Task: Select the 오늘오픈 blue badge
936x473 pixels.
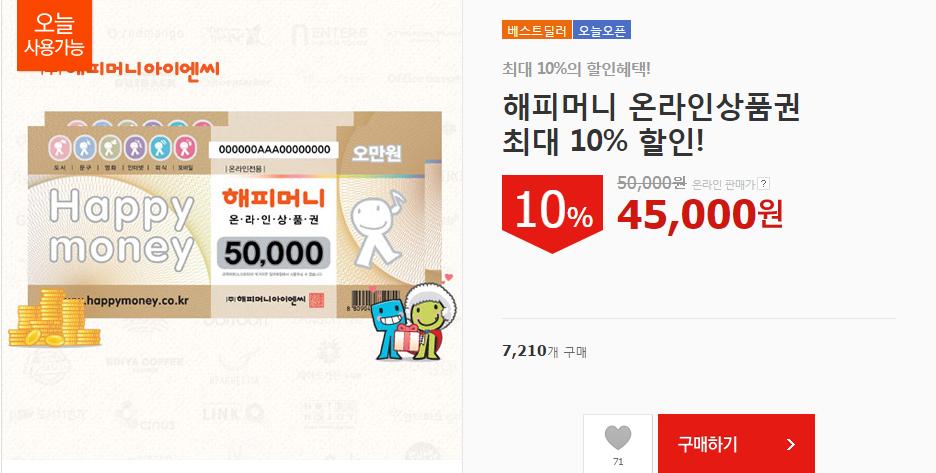Action: [x=602, y=30]
